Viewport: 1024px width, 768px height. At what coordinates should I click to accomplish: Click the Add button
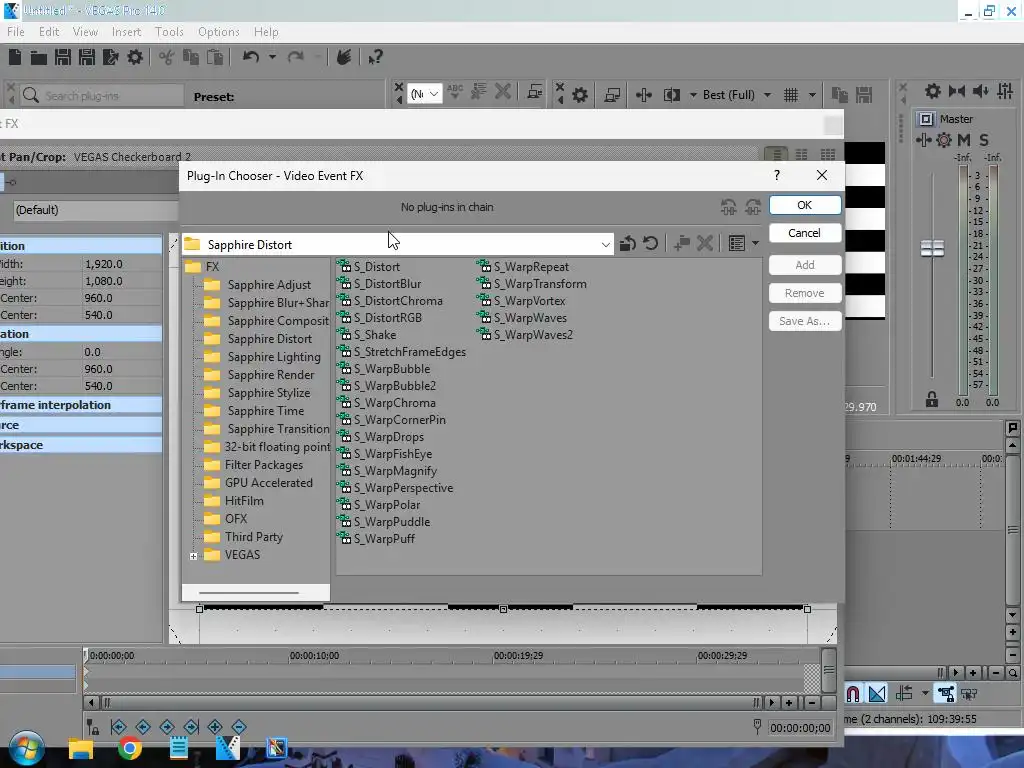coord(805,265)
